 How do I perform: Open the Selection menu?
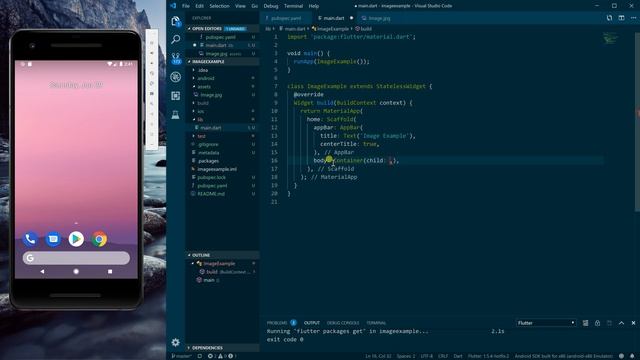tap(219, 6)
